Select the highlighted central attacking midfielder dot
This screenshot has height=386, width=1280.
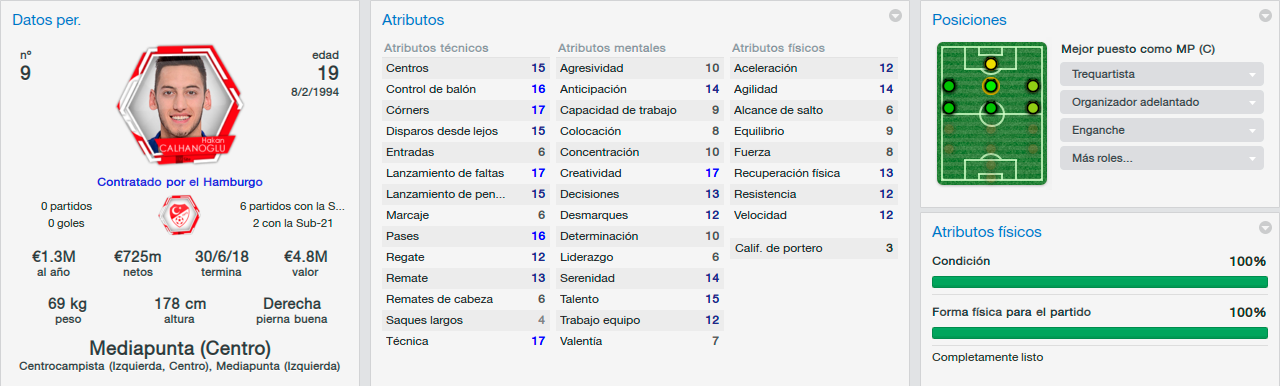point(991,86)
